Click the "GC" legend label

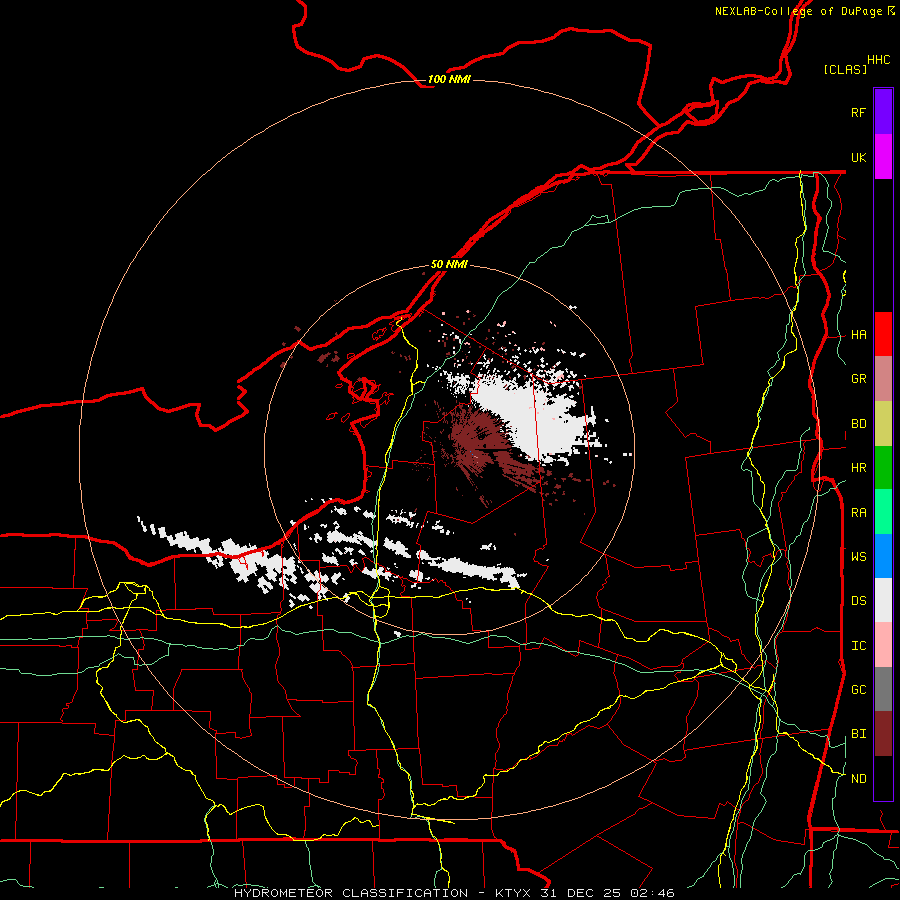[858, 689]
